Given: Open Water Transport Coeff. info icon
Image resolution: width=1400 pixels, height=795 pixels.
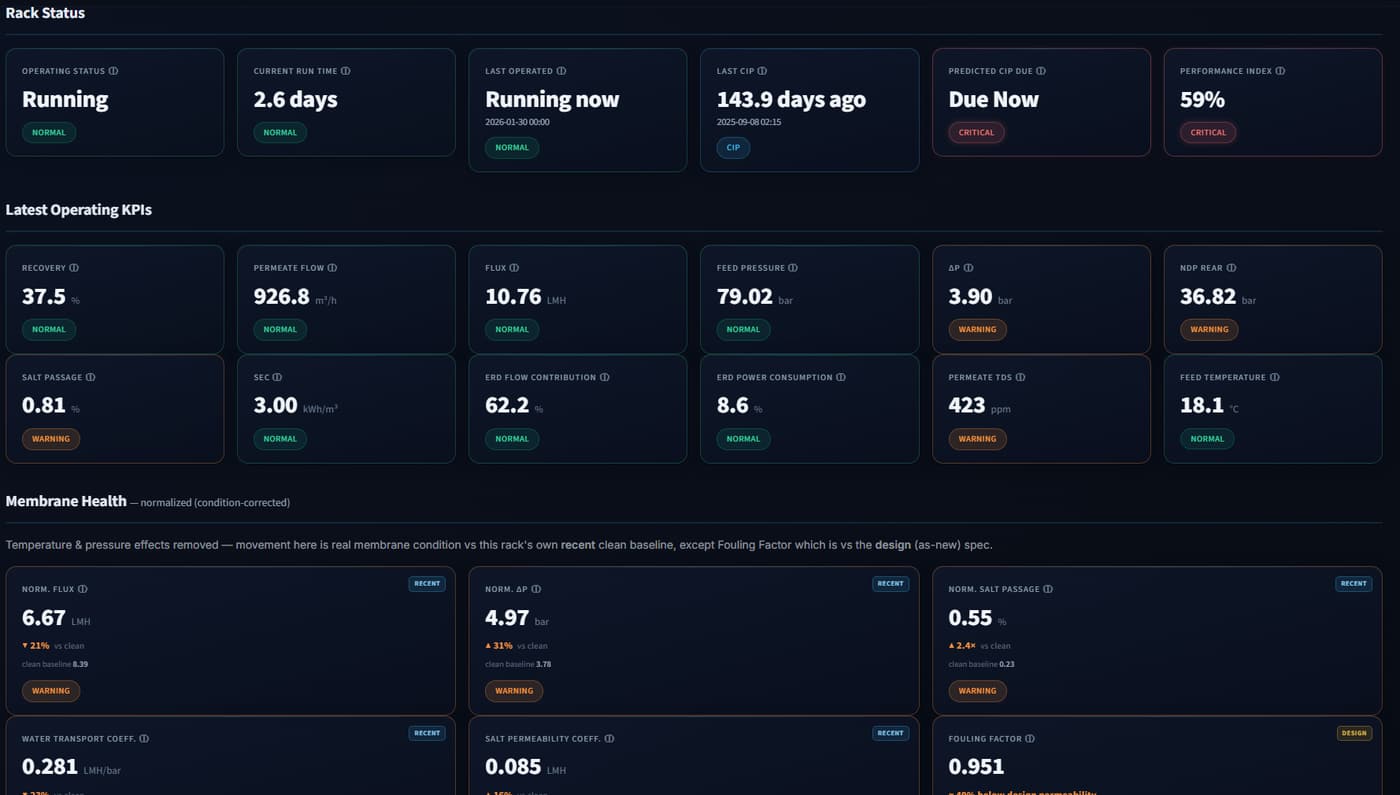Looking at the screenshot, I should click(144, 739).
